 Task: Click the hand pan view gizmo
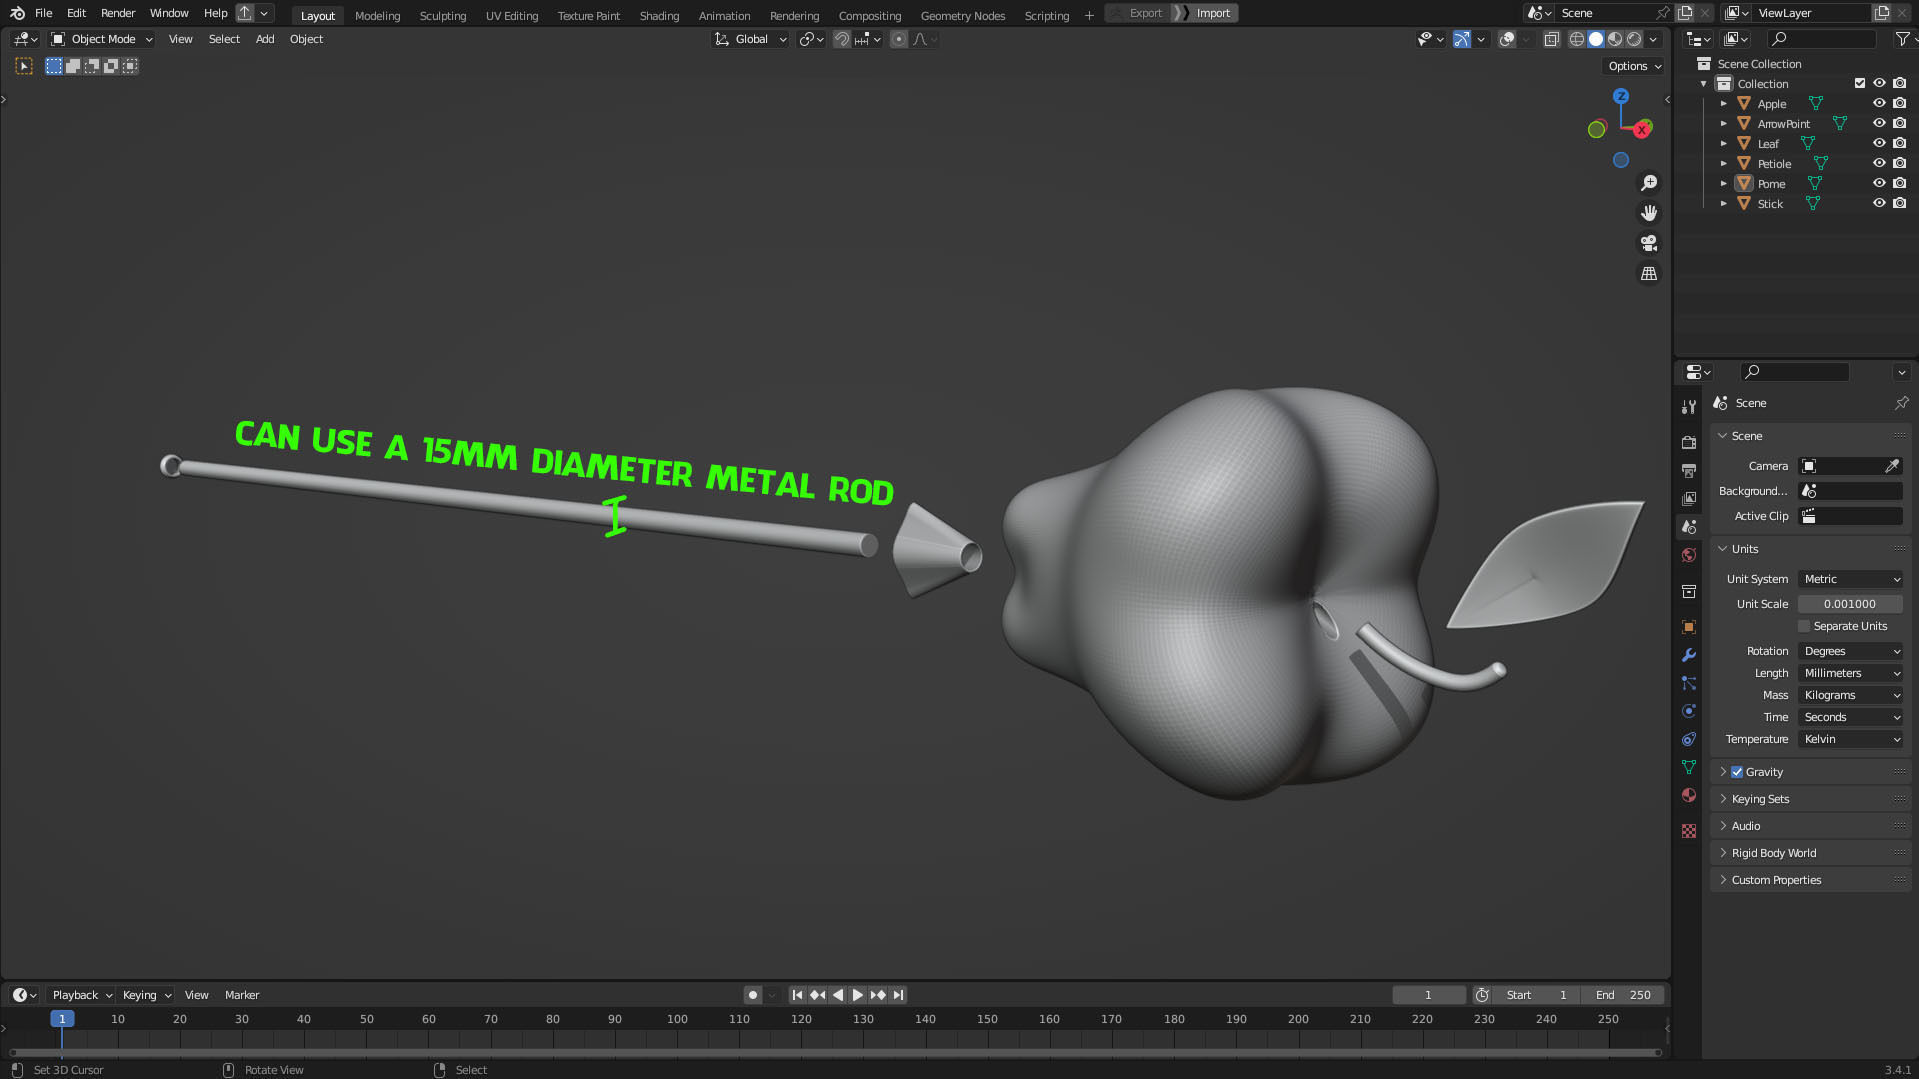[x=1649, y=213]
